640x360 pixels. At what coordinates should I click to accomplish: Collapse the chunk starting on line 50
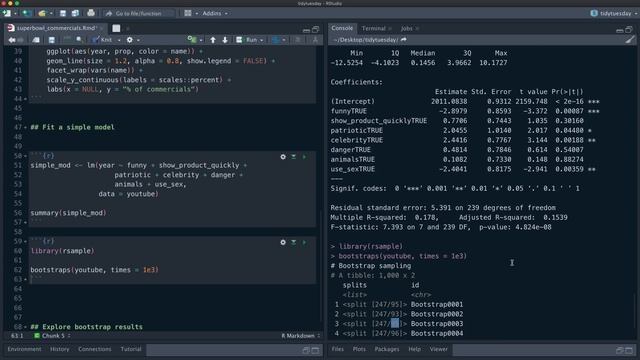25,156
